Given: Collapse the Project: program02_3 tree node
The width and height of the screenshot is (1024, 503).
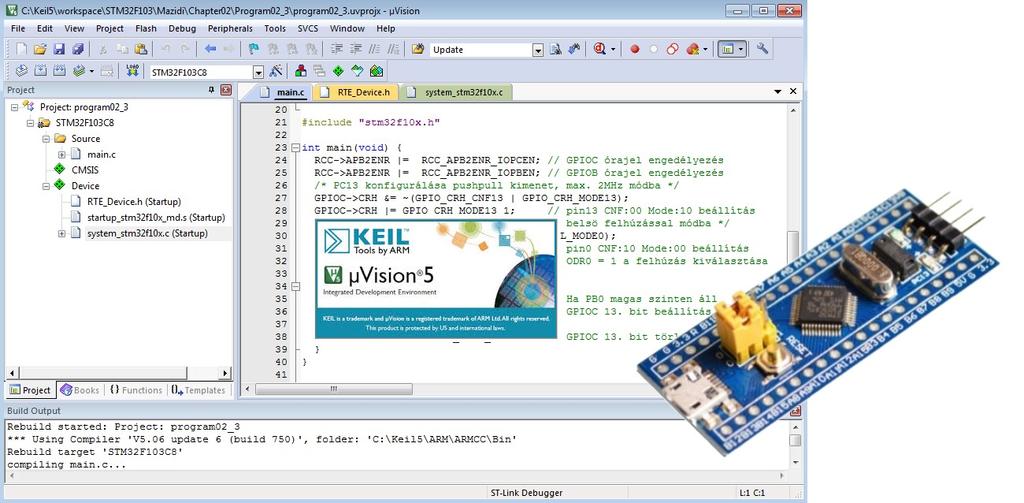Looking at the screenshot, I should click(x=14, y=107).
